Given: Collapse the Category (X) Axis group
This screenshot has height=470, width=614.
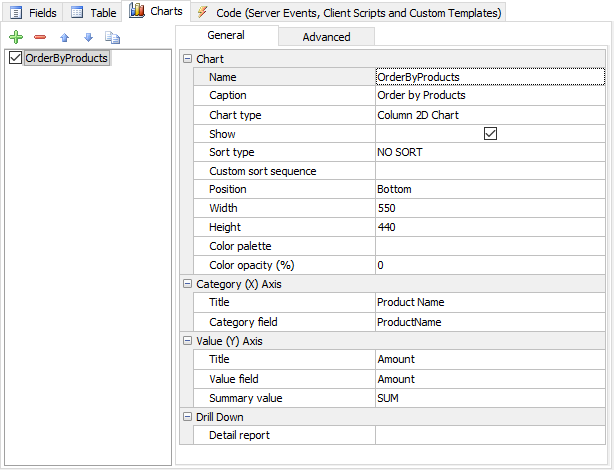Looking at the screenshot, I should tap(187, 284).
